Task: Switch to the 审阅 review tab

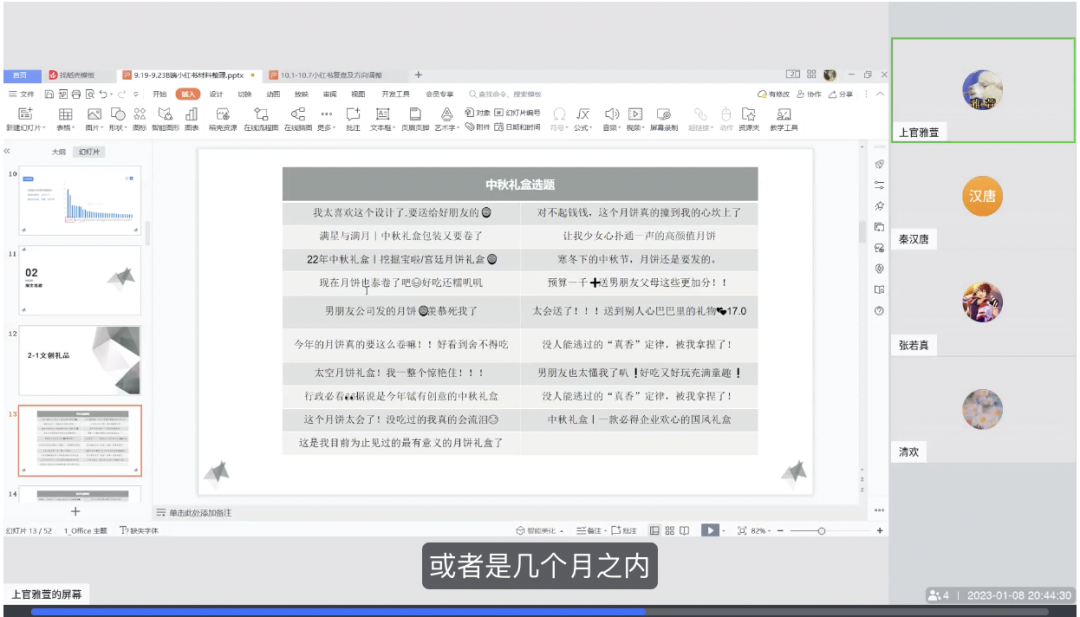Action: coord(330,94)
